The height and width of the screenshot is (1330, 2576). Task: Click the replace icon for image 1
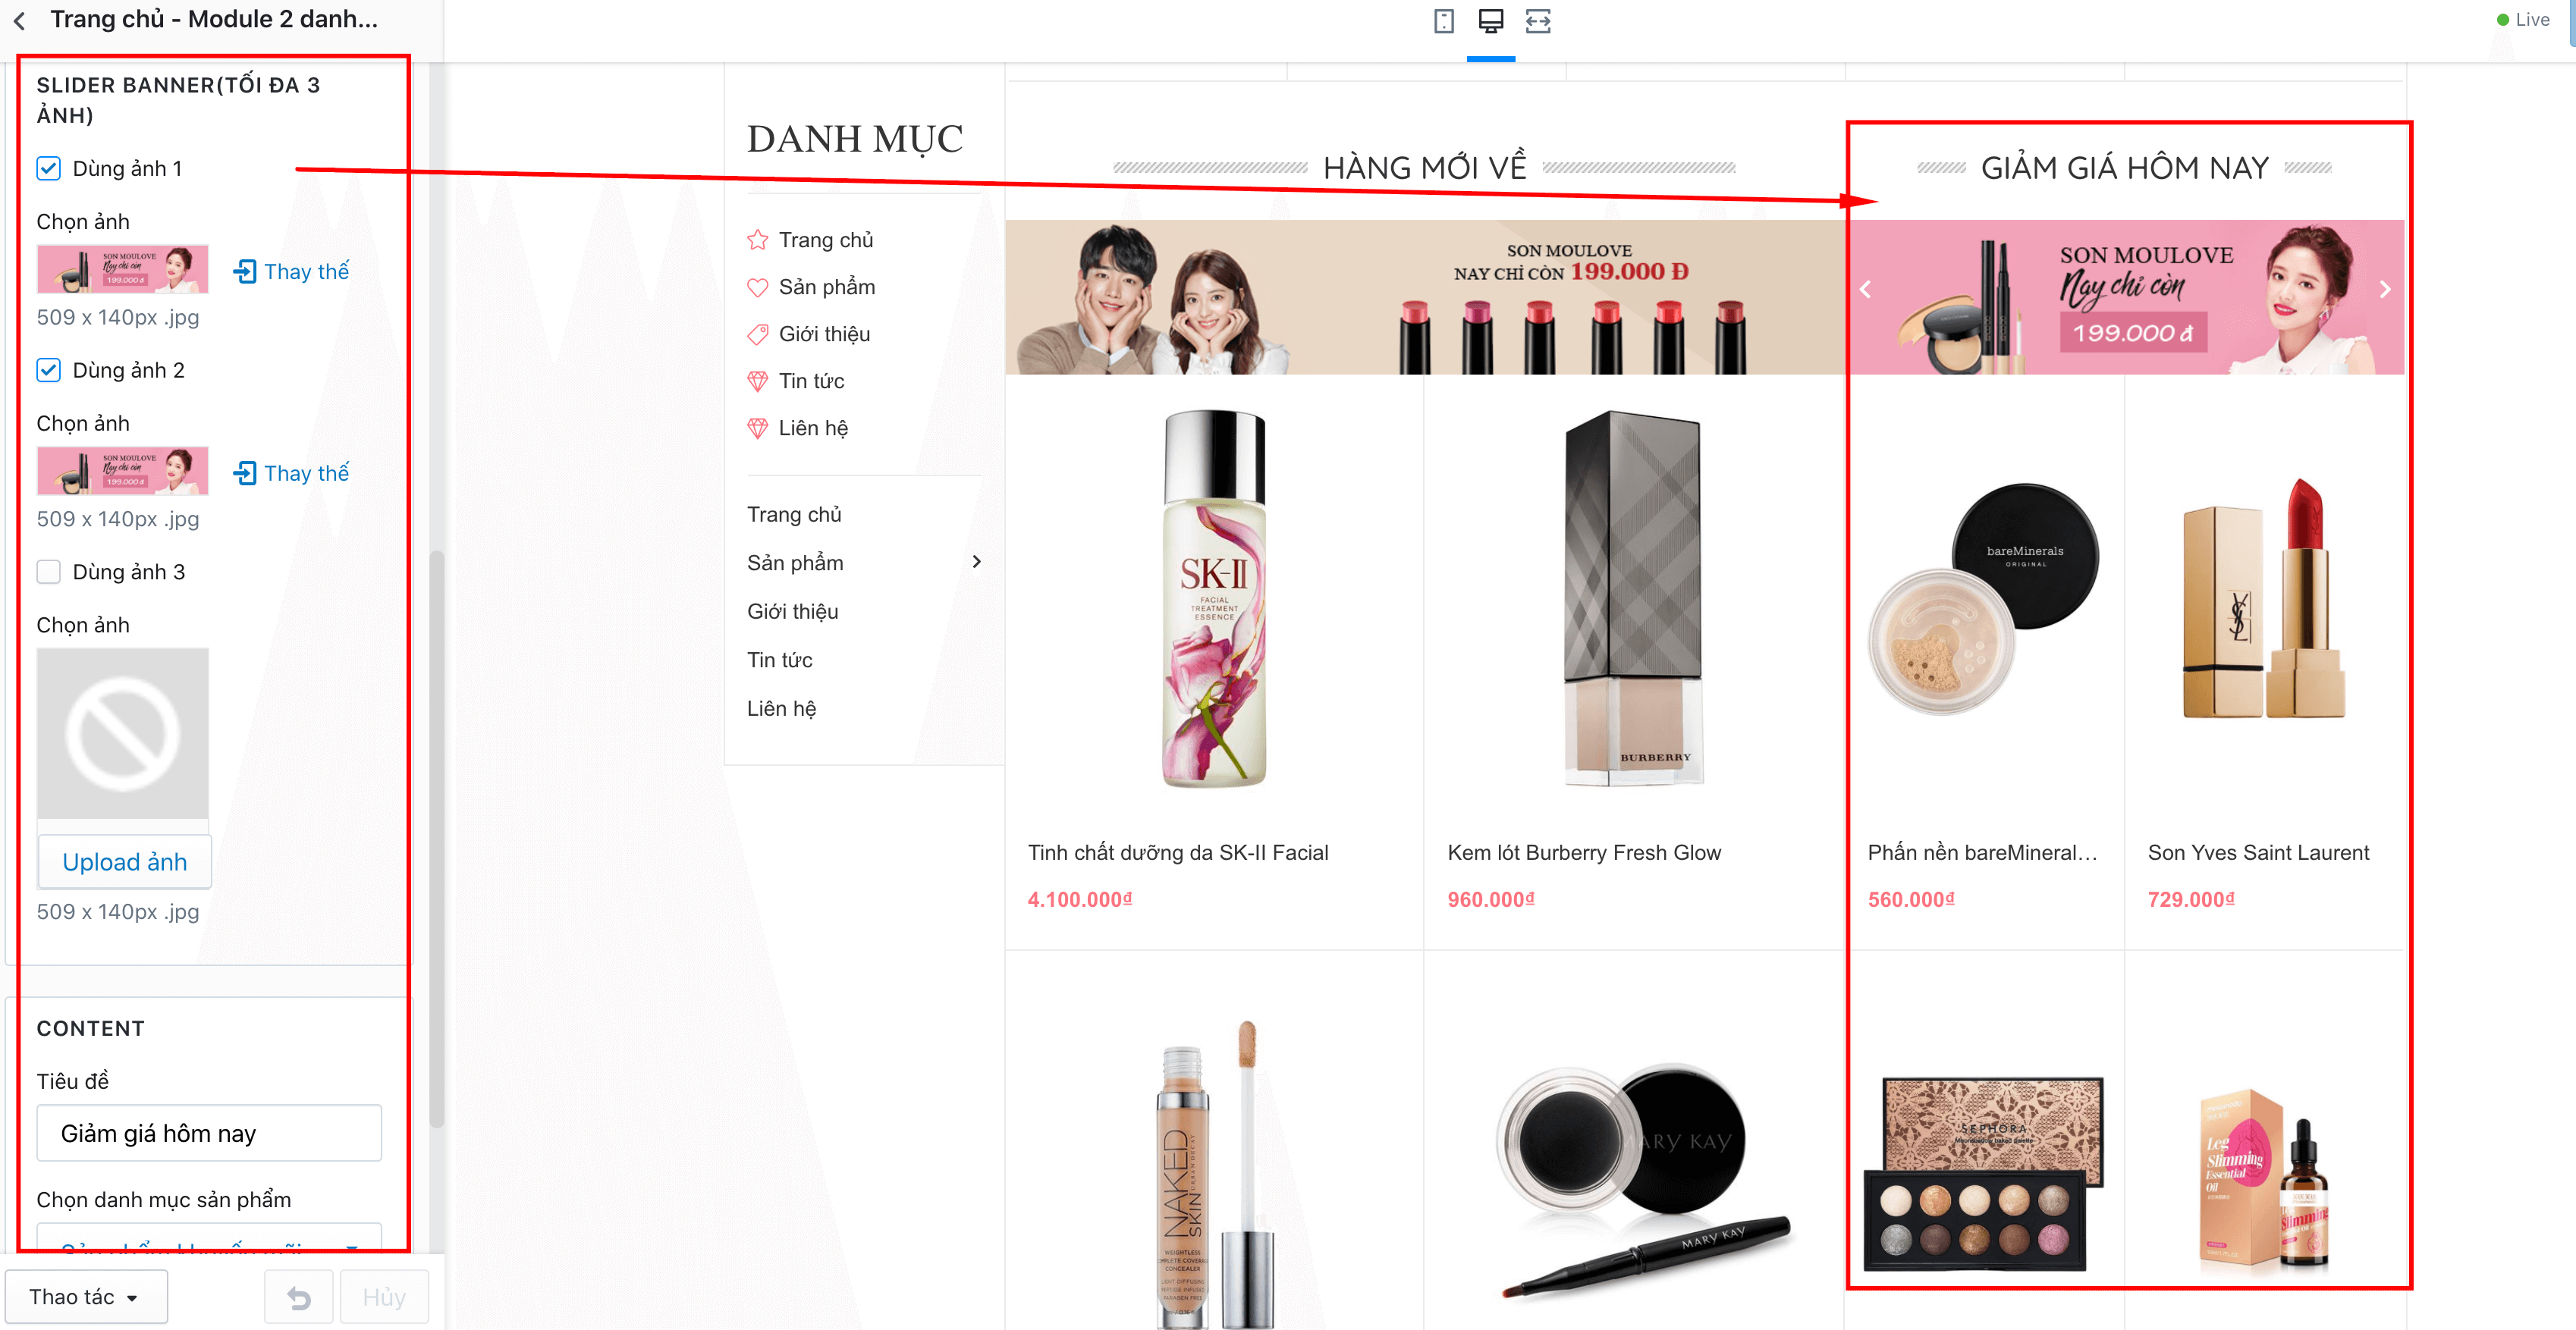(244, 271)
